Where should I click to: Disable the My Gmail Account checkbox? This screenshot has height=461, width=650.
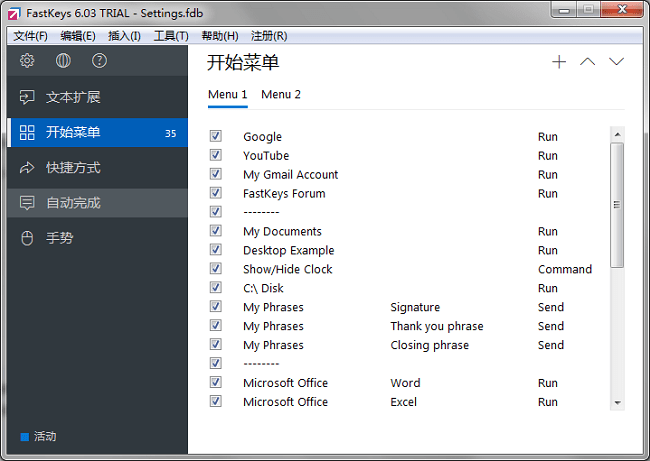pyautogui.click(x=216, y=174)
